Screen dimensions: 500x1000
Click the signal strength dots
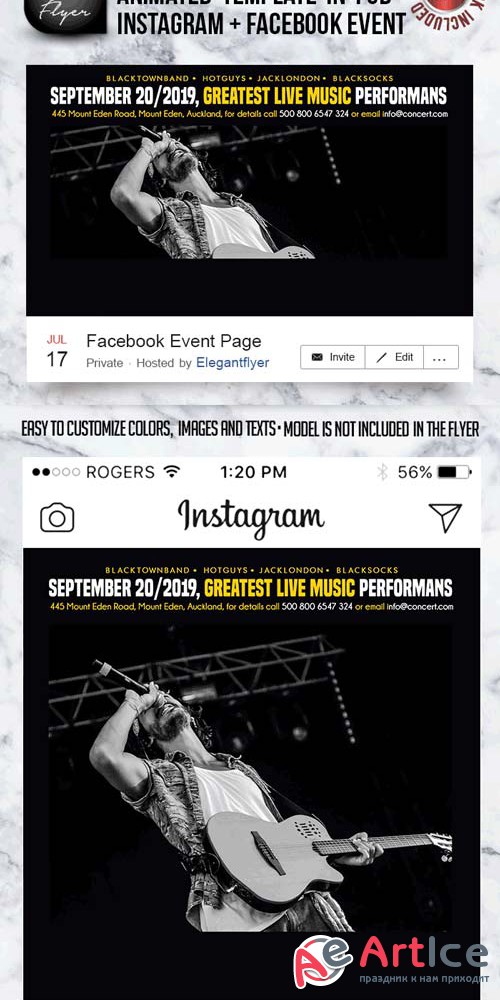[x=56, y=473]
